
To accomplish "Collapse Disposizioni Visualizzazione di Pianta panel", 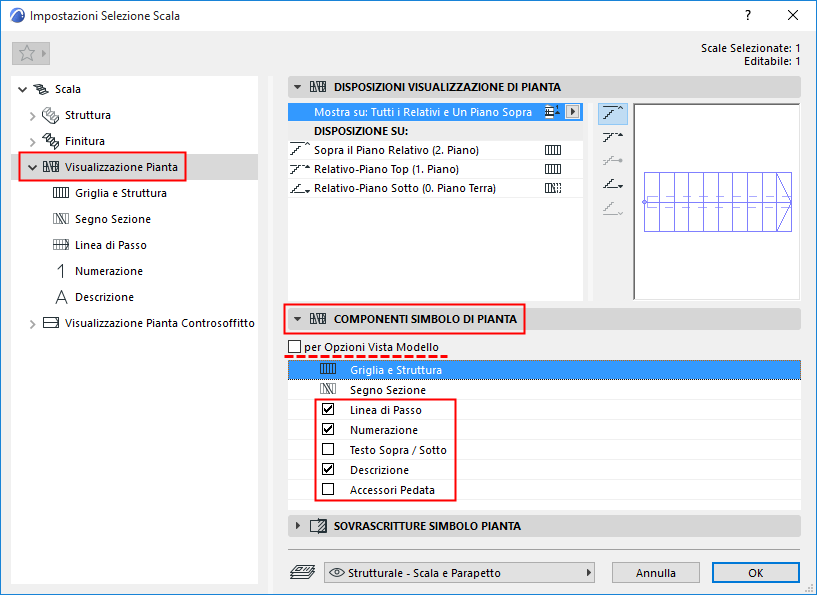I will 298,87.
